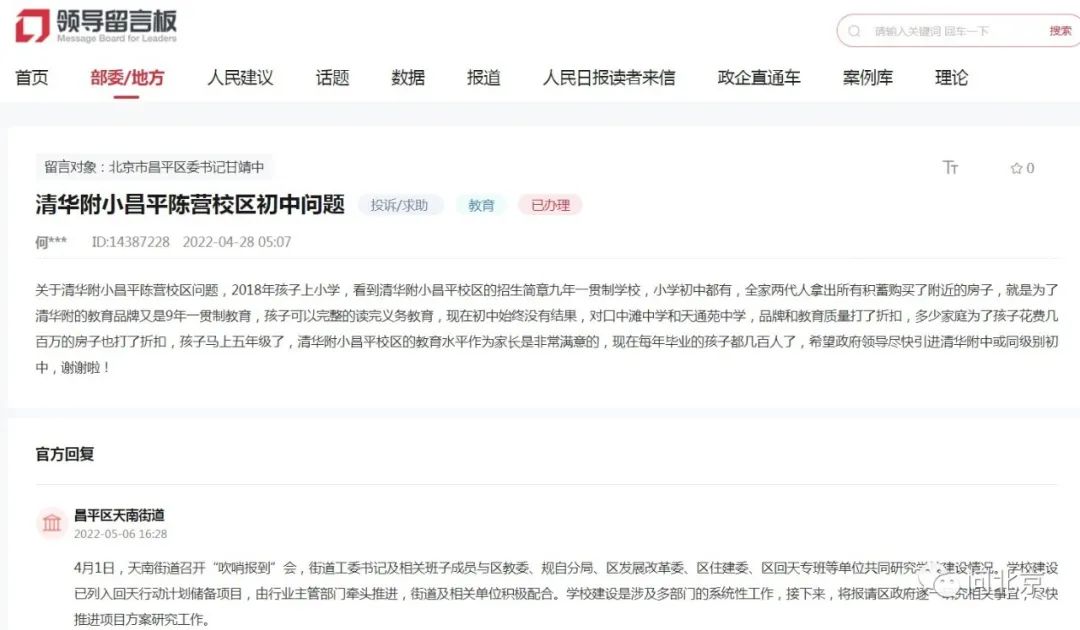Click the 留言对象 北京市昌平区委书记 label
1080x630 pixels.
pos(154,167)
